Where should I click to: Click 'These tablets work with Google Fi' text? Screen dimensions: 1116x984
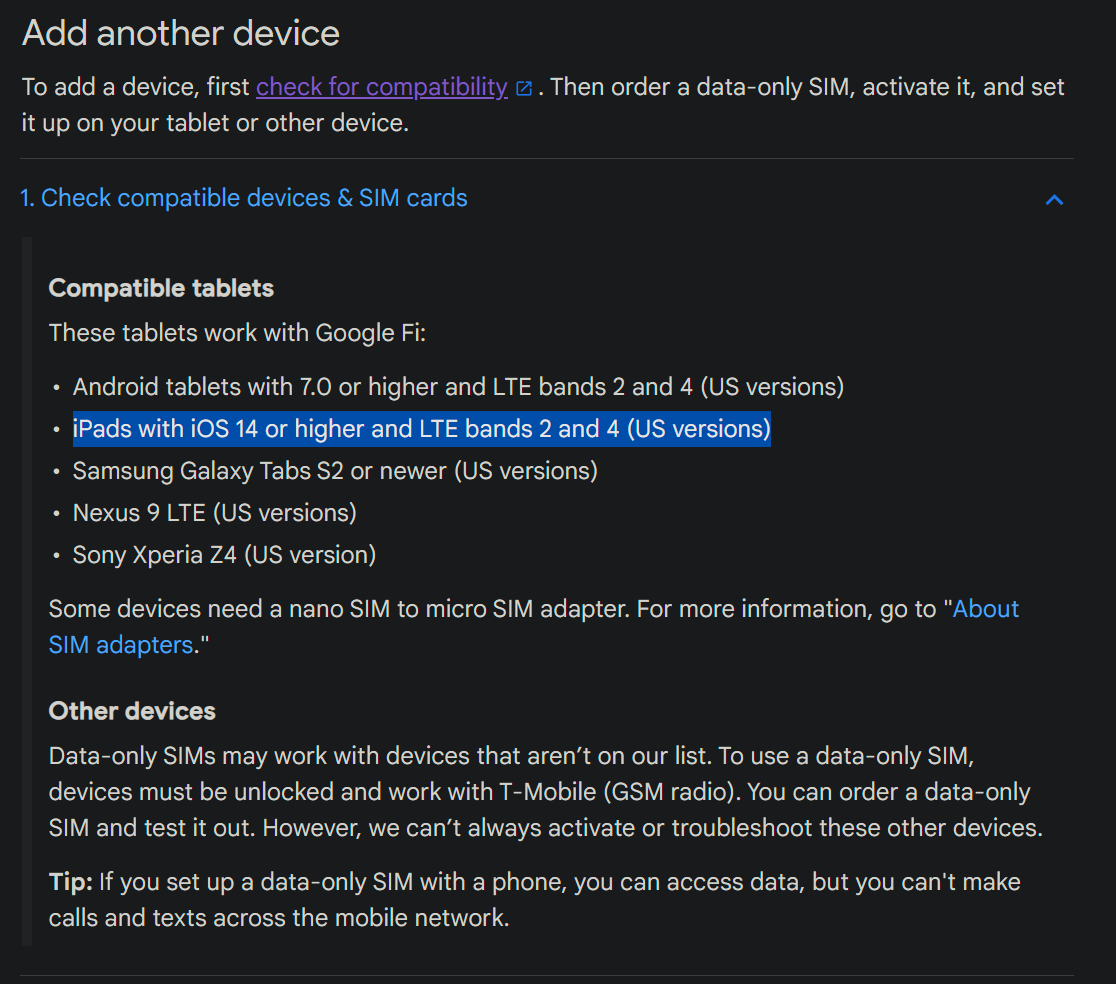point(237,333)
